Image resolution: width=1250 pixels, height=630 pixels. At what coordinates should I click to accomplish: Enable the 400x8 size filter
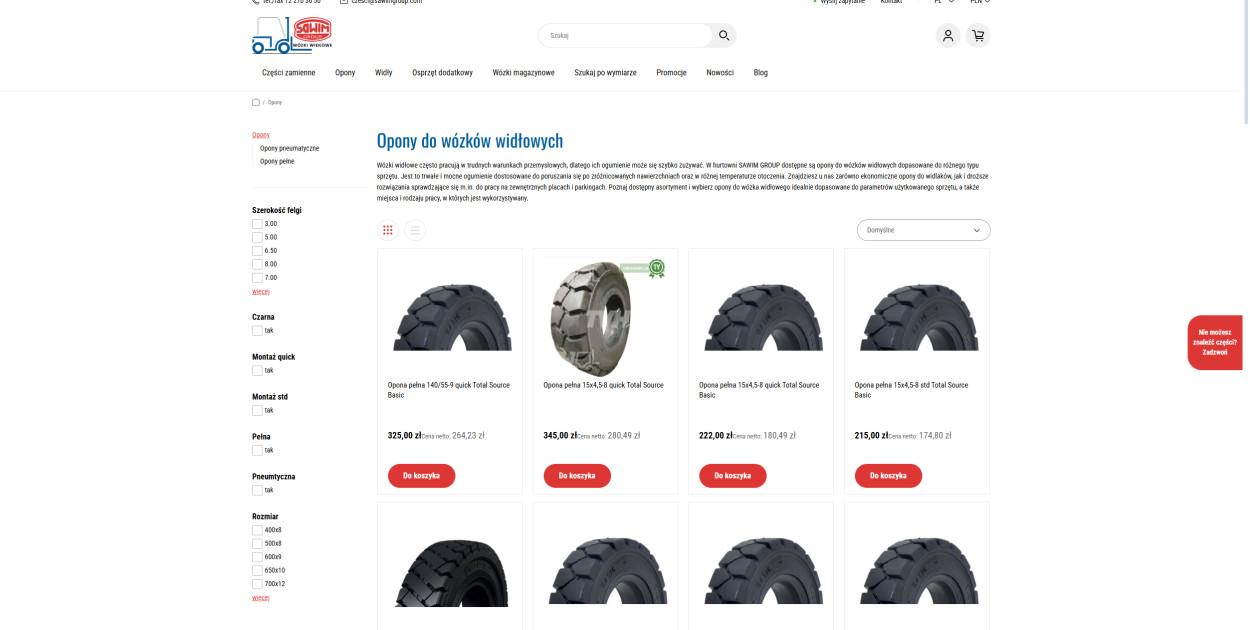pos(257,530)
